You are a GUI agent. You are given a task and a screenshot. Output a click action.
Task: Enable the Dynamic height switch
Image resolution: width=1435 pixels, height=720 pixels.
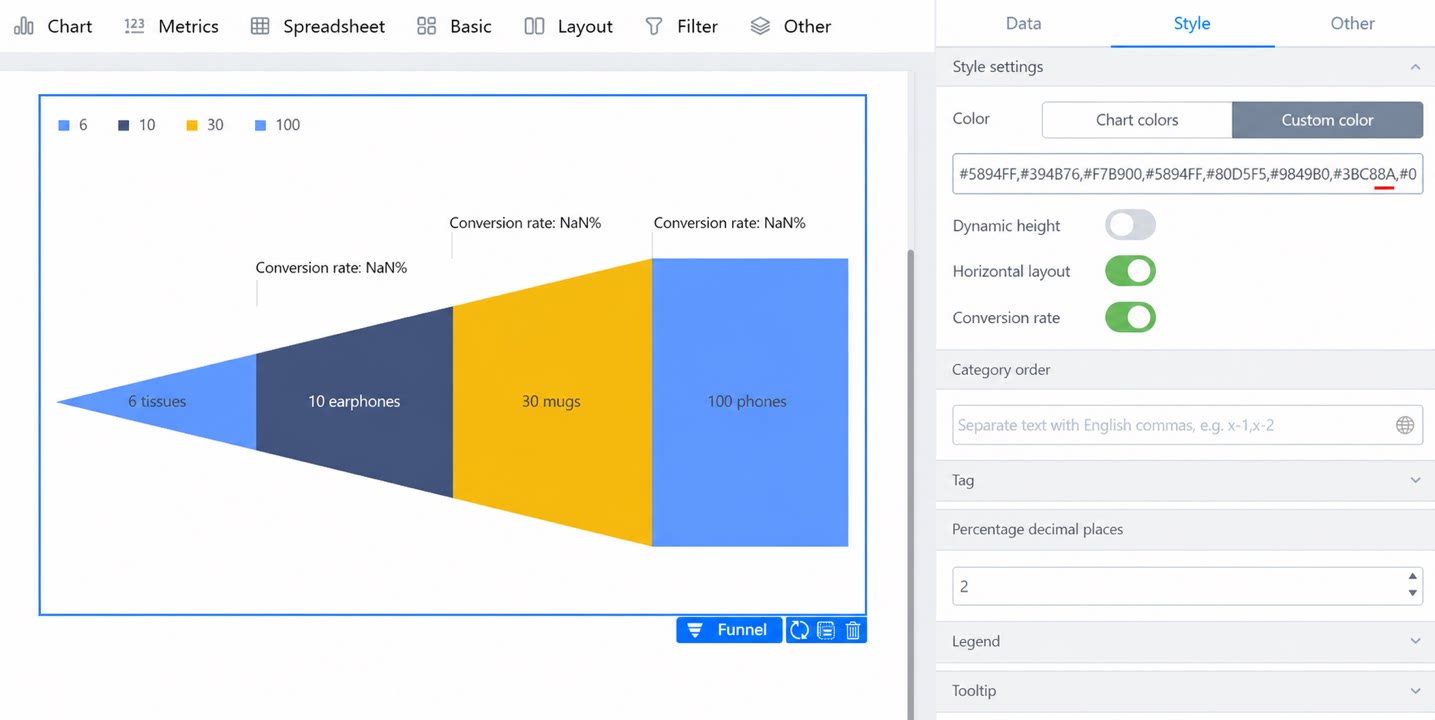[1130, 225]
